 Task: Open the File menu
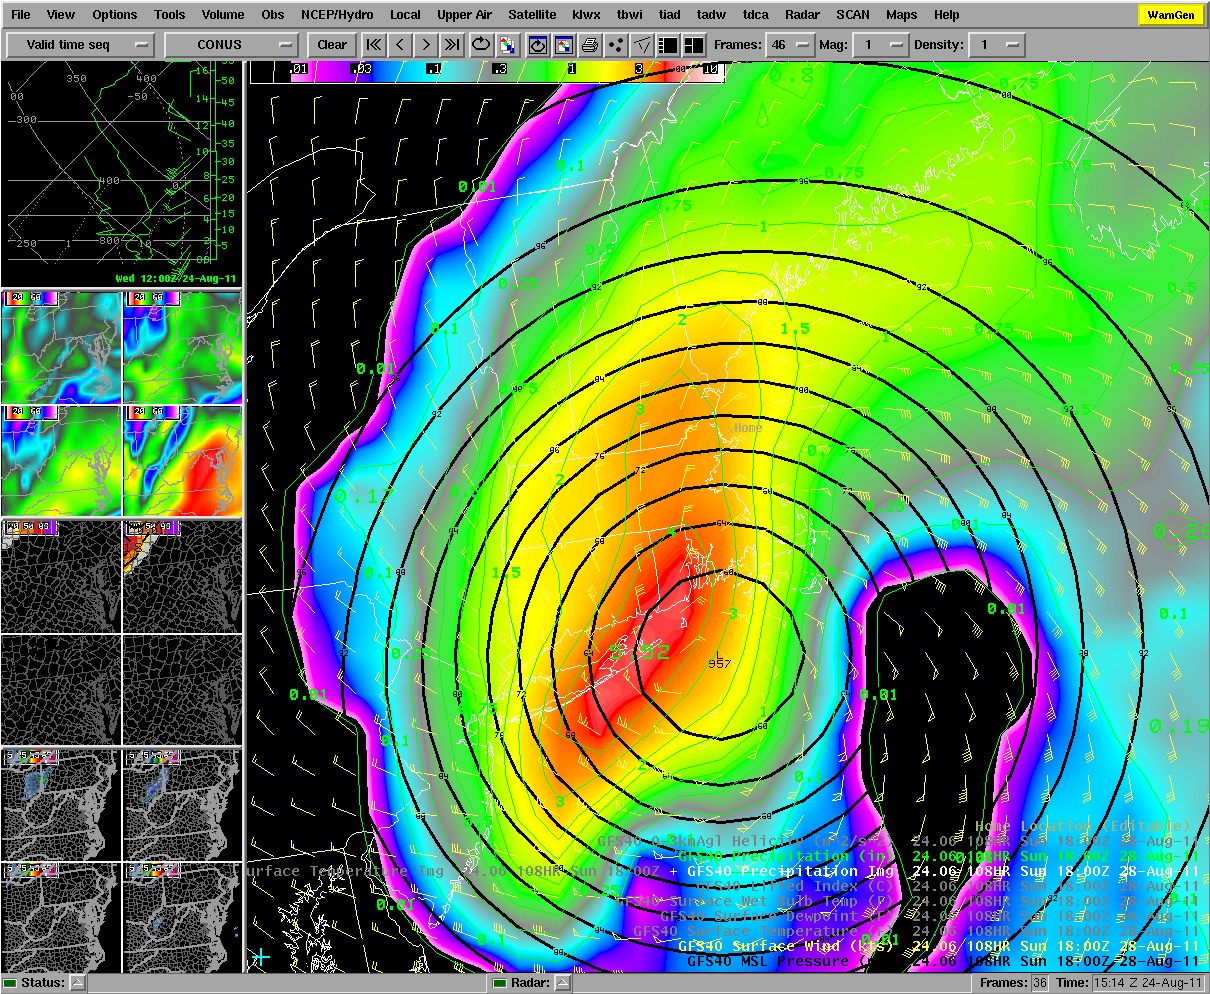(x=20, y=15)
